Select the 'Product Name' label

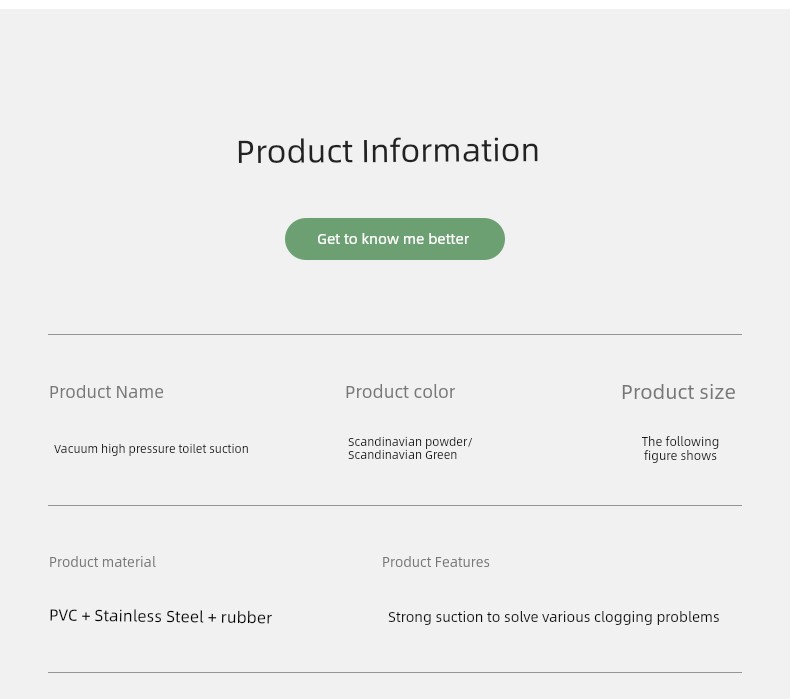(106, 392)
